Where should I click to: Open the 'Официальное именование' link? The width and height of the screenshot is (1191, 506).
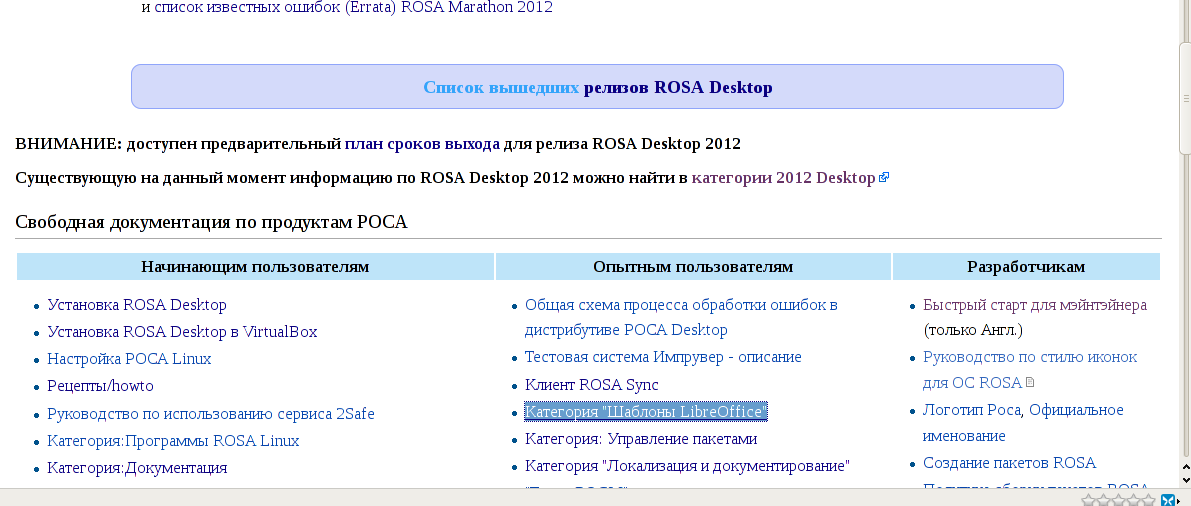click(1023, 423)
